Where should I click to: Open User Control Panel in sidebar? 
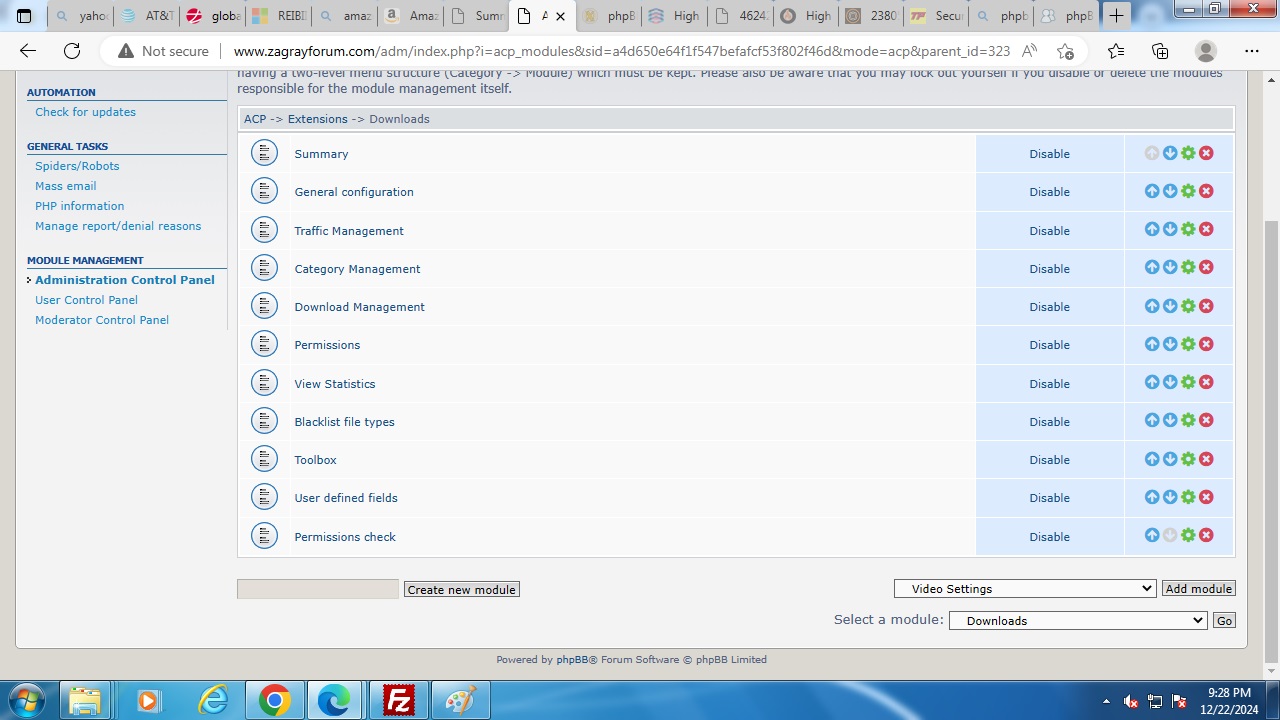86,300
